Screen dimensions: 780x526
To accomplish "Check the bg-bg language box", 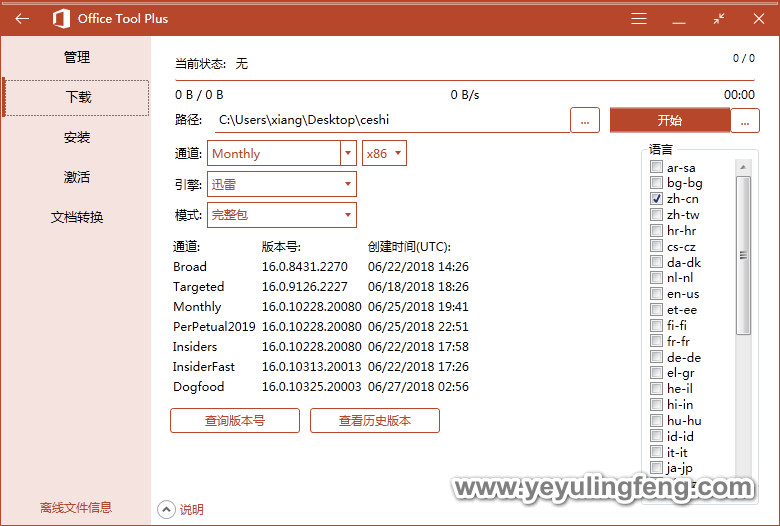I will pyautogui.click(x=656, y=183).
